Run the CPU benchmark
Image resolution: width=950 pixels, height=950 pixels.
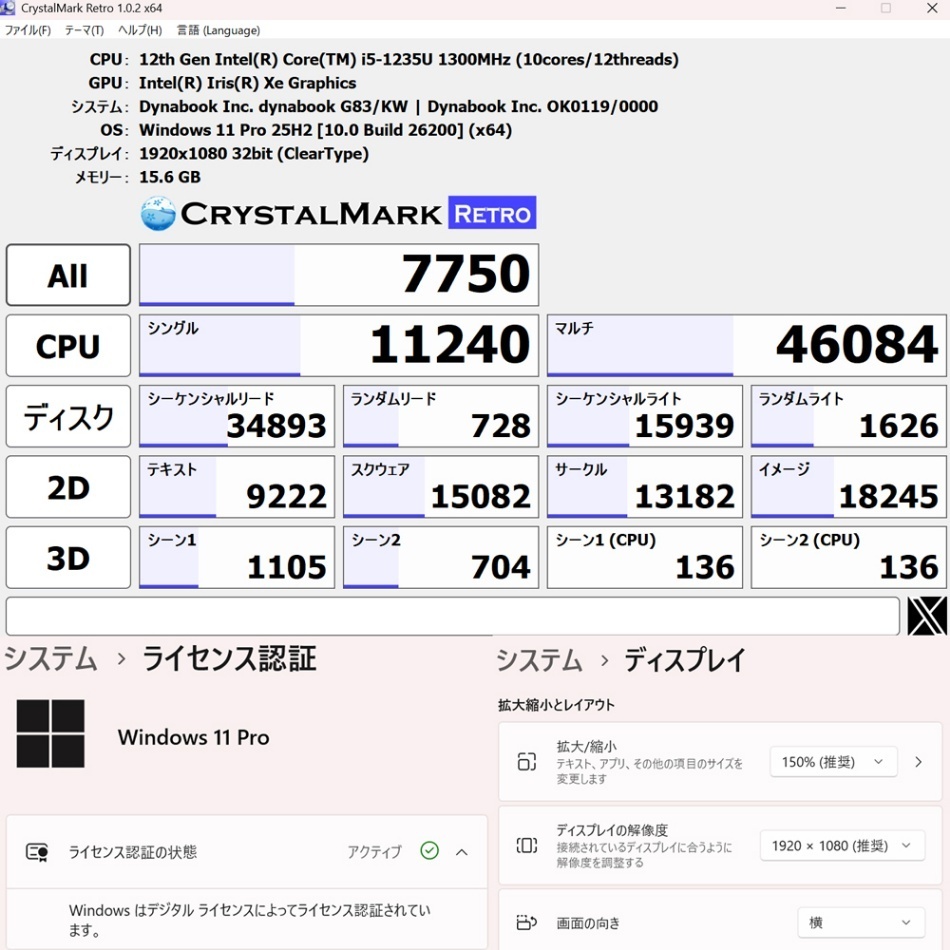click(68, 345)
